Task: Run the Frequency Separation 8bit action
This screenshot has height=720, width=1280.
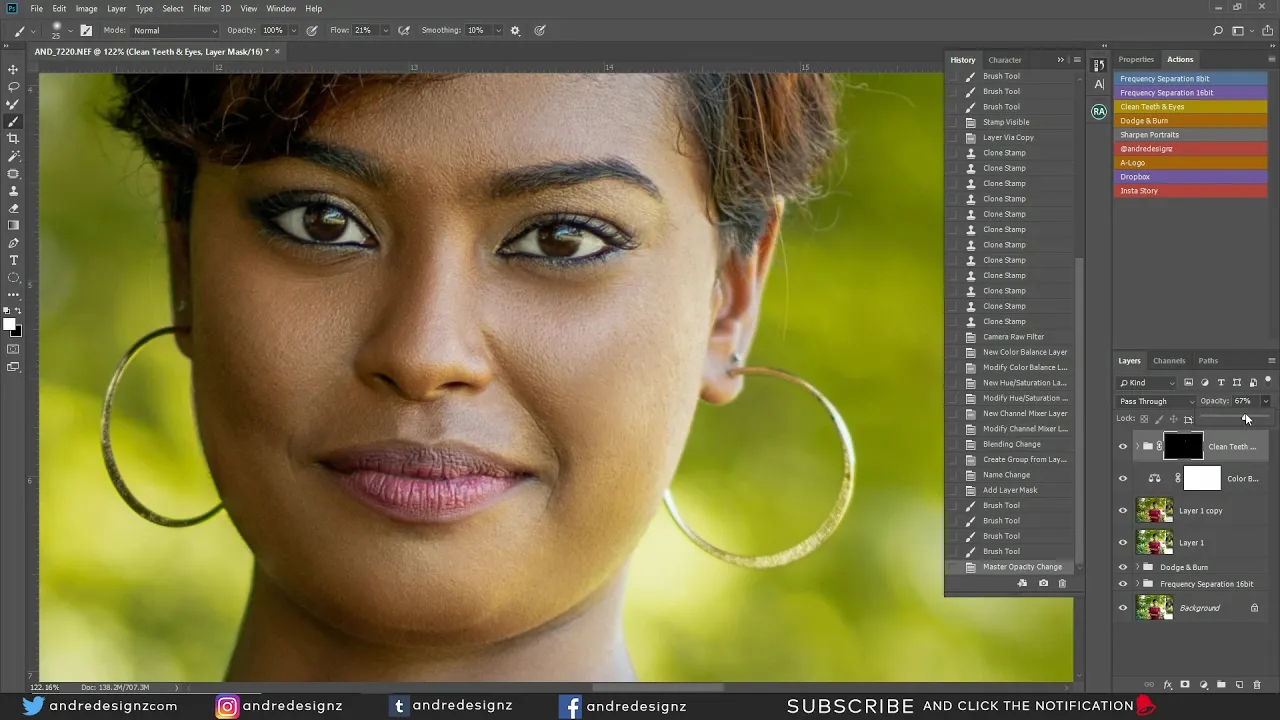Action: (1191, 79)
